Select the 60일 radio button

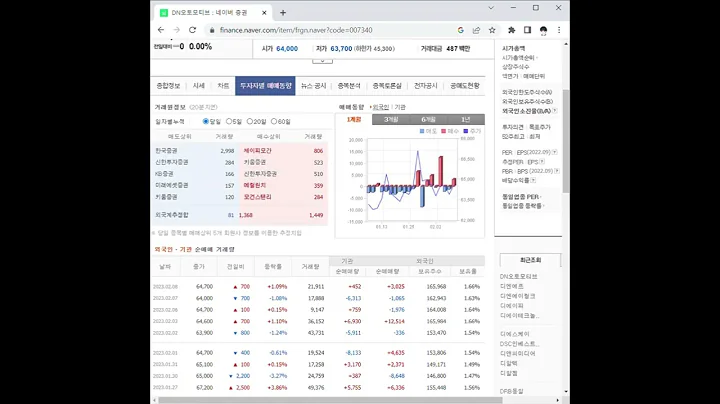point(274,121)
